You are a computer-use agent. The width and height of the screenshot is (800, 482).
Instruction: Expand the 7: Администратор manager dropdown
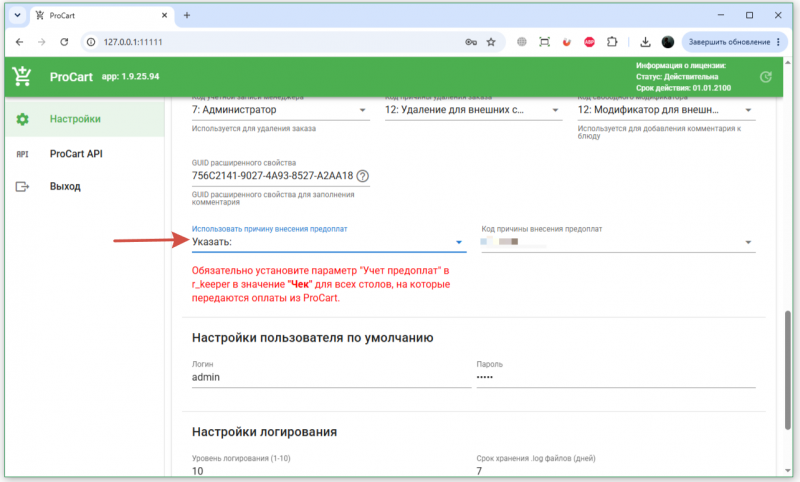tap(280, 110)
